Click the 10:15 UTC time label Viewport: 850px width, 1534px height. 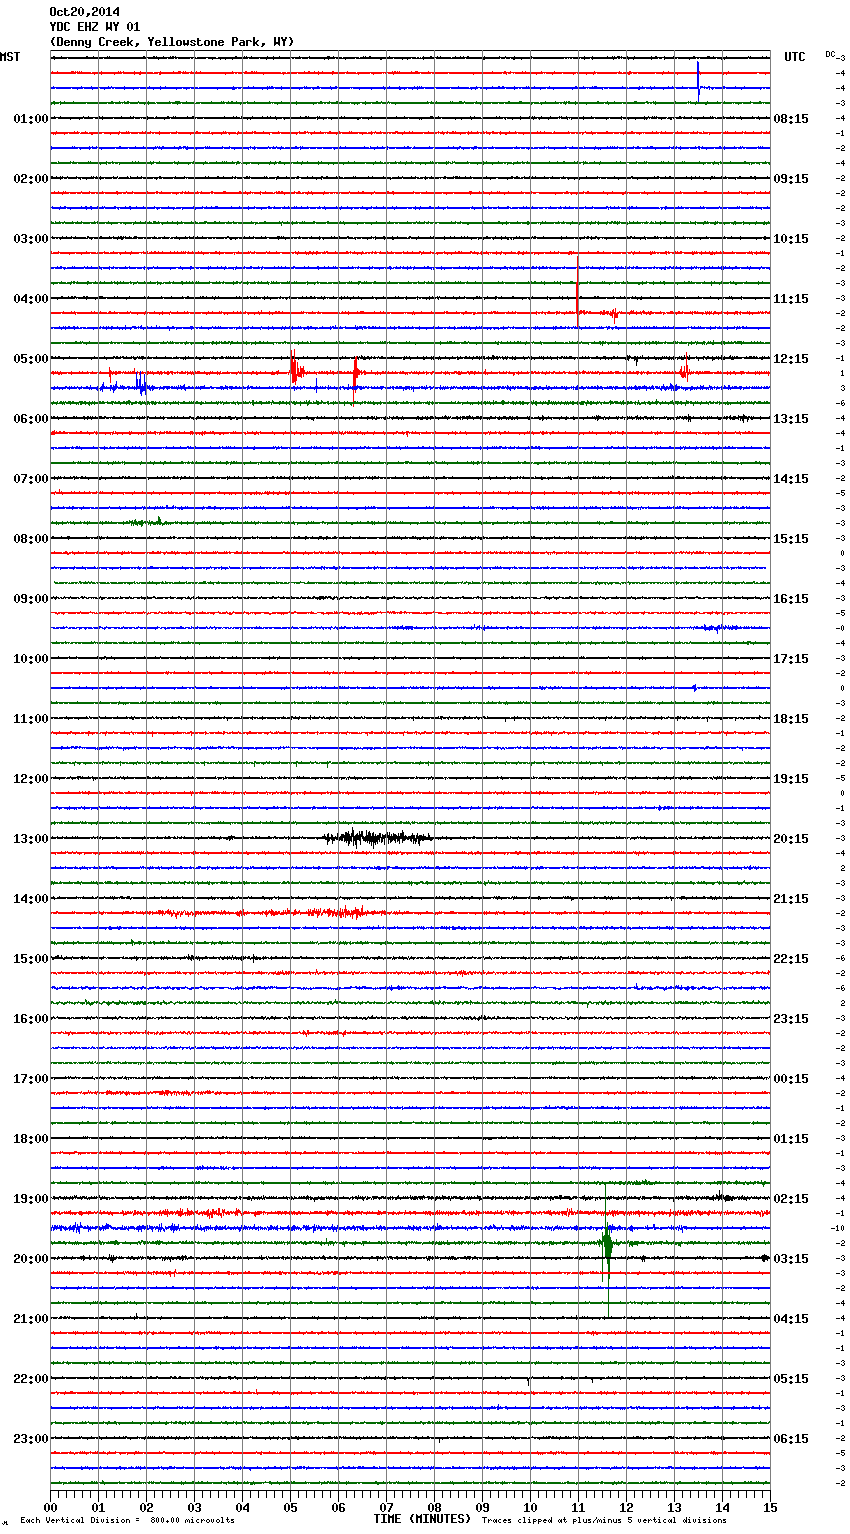791,239
